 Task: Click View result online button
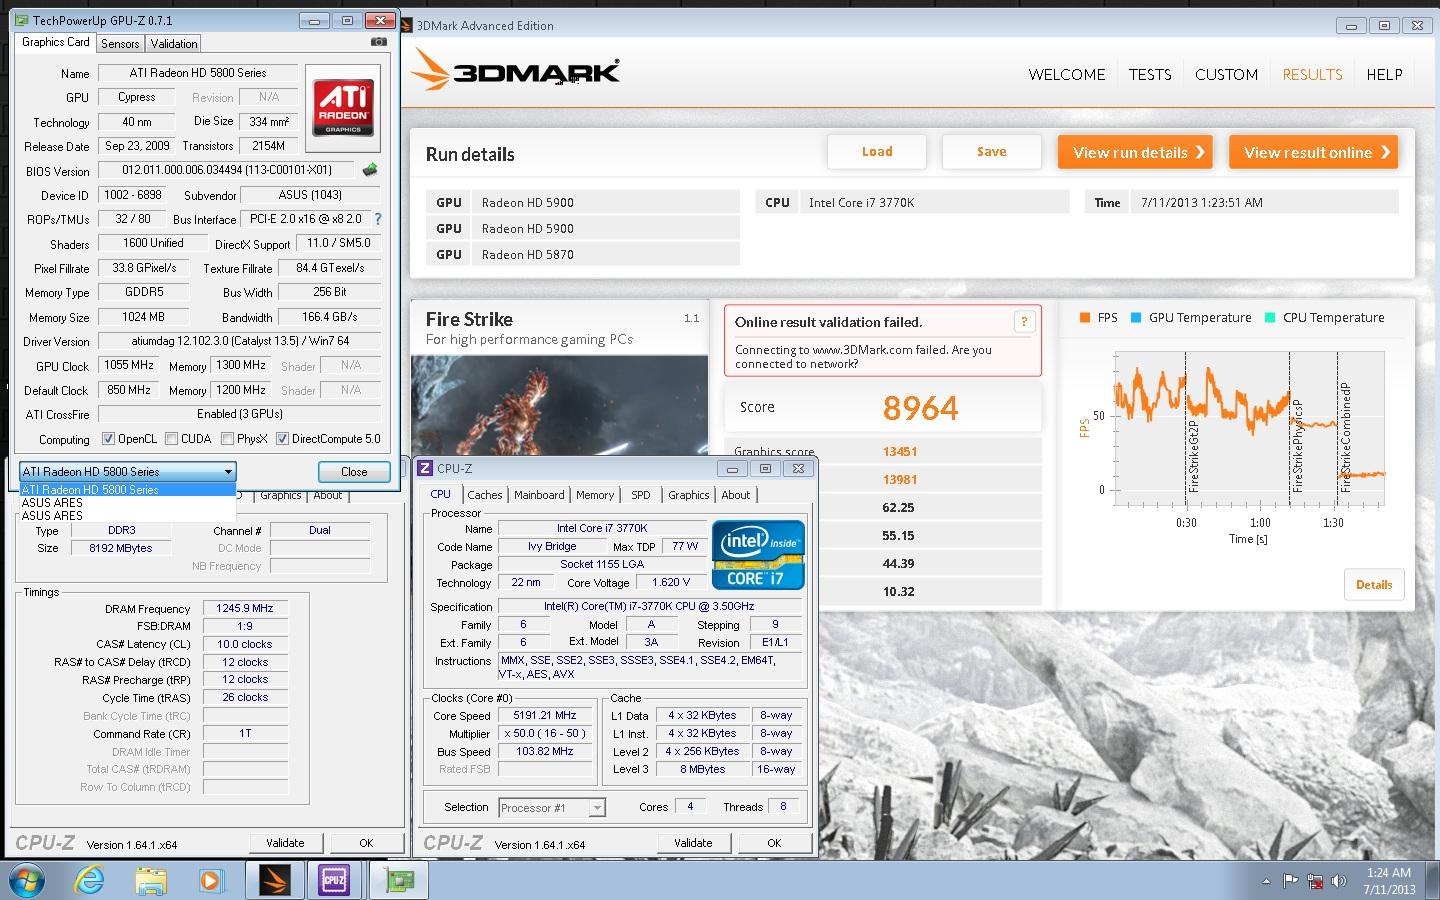point(1314,152)
